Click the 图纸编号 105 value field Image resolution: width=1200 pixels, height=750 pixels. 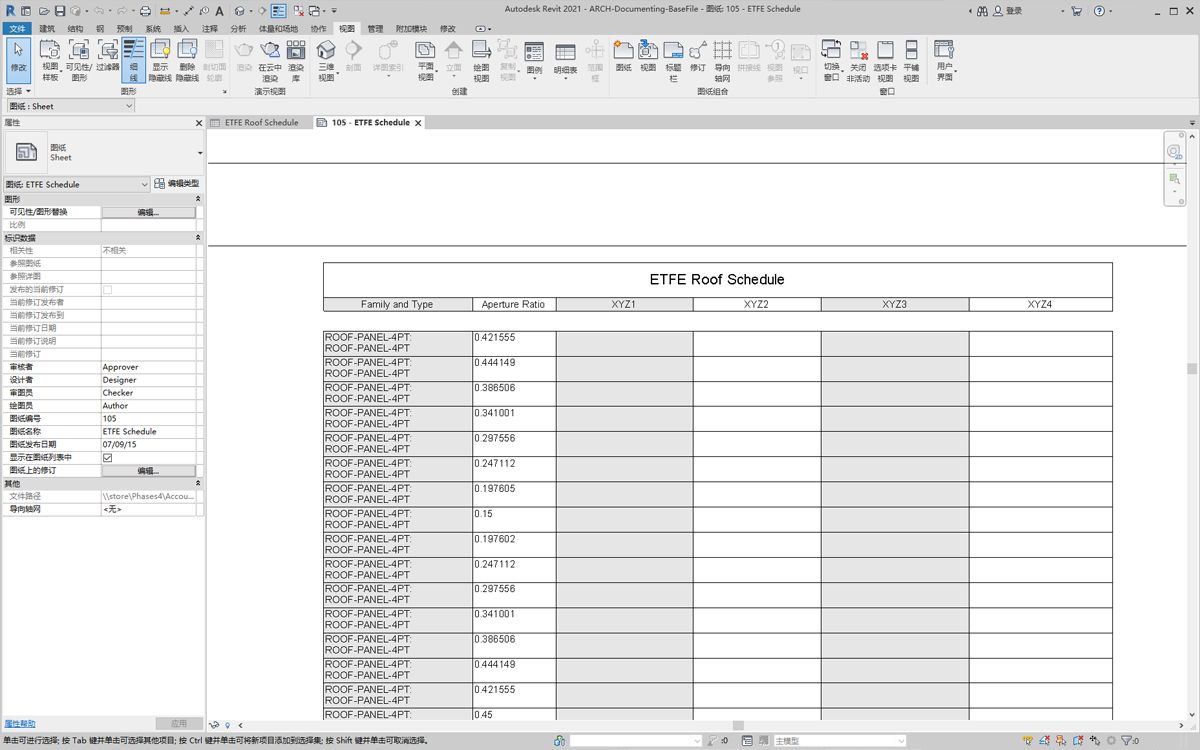pos(148,419)
